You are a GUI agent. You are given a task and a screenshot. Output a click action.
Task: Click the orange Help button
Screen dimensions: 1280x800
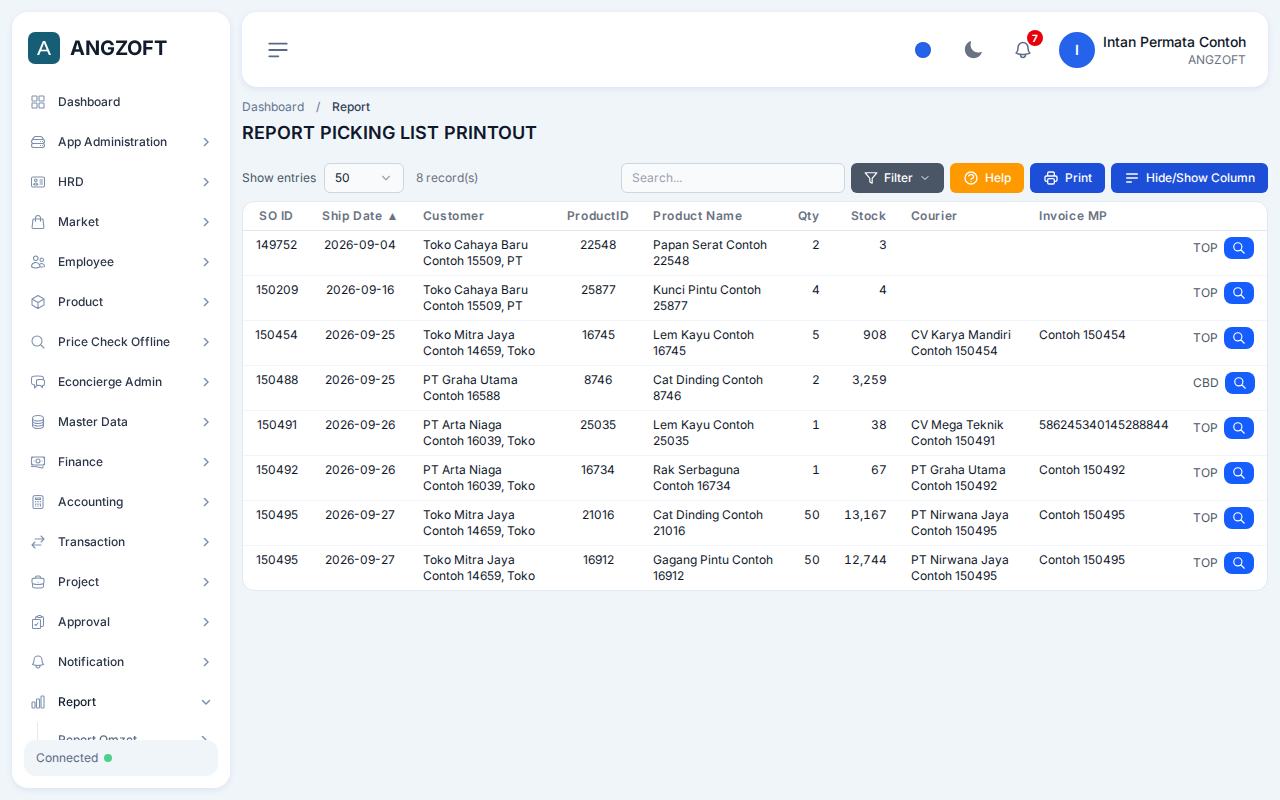coord(987,178)
